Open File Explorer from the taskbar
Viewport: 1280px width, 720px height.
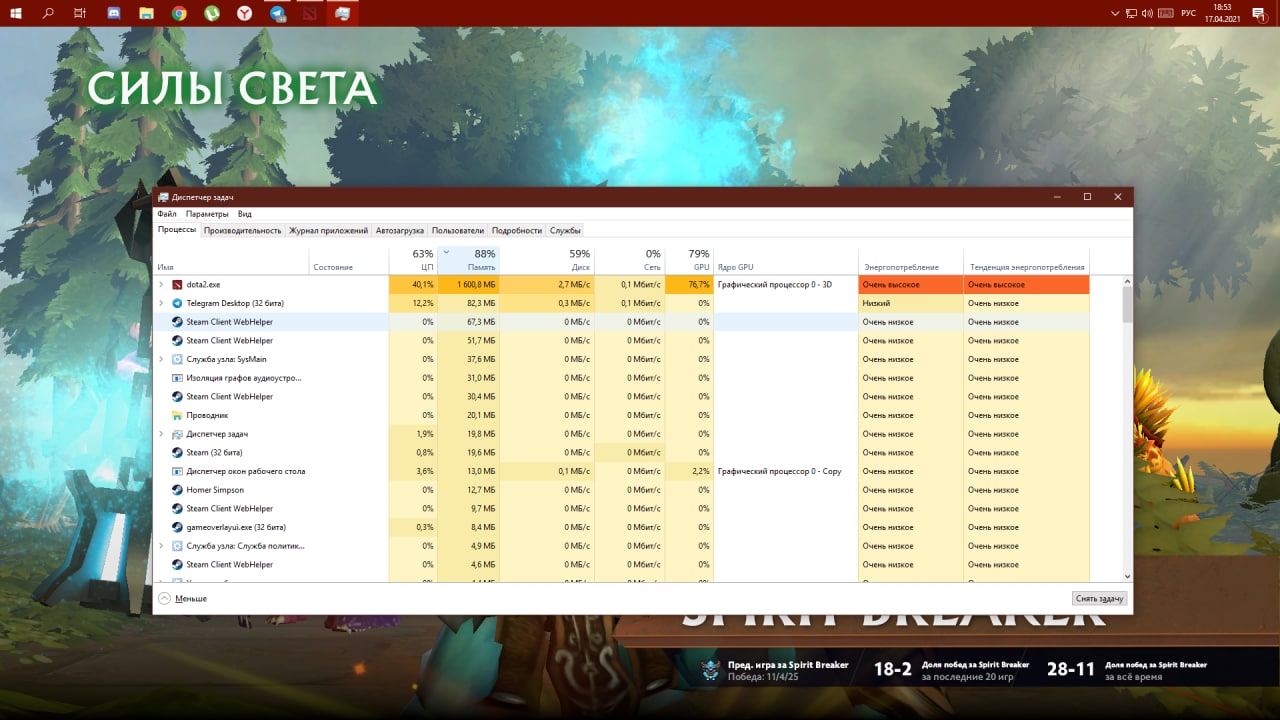click(146, 14)
